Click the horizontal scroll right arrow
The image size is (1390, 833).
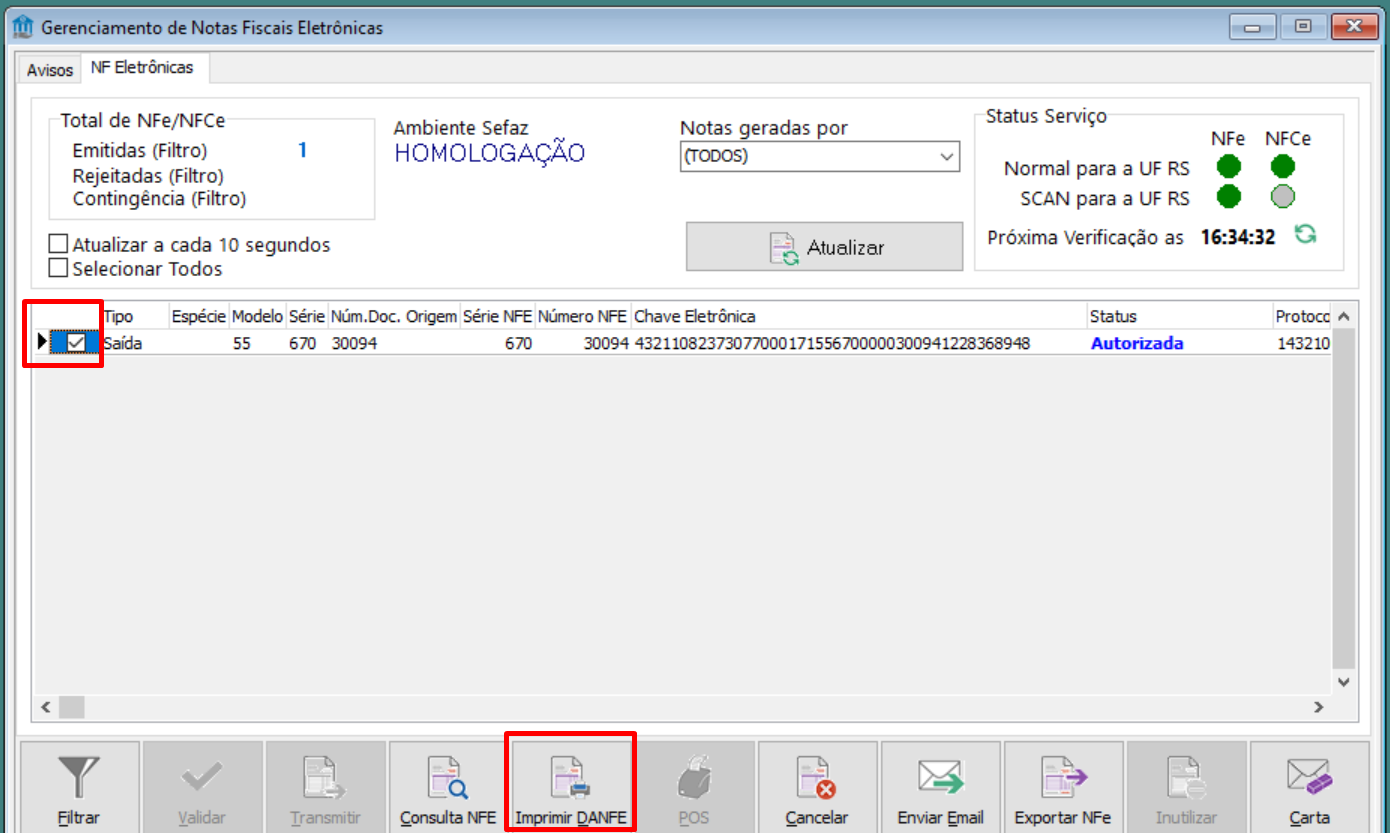click(x=1318, y=707)
